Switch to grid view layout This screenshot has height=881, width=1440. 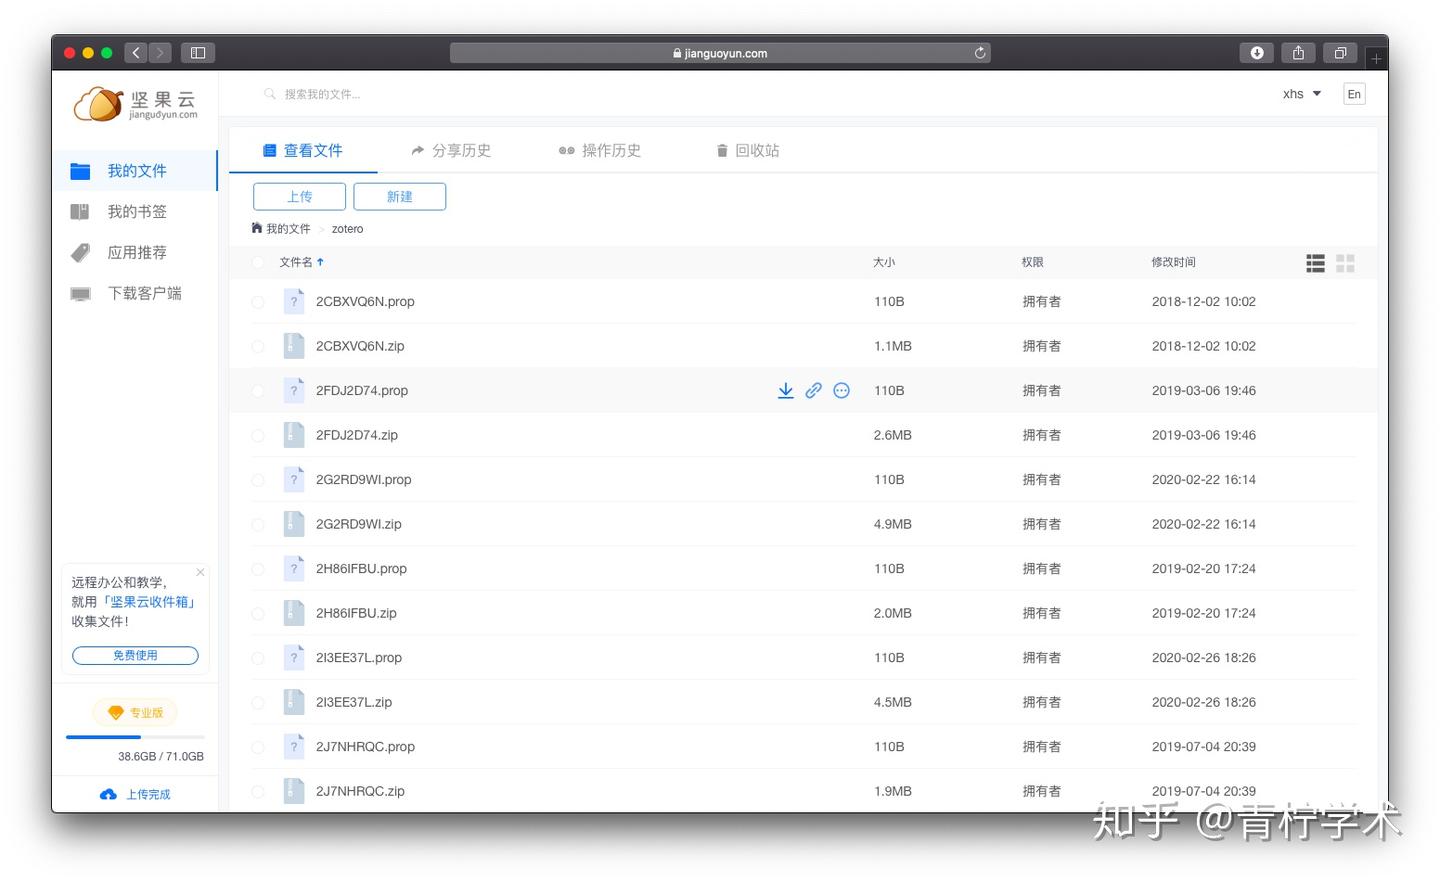tap(1345, 262)
